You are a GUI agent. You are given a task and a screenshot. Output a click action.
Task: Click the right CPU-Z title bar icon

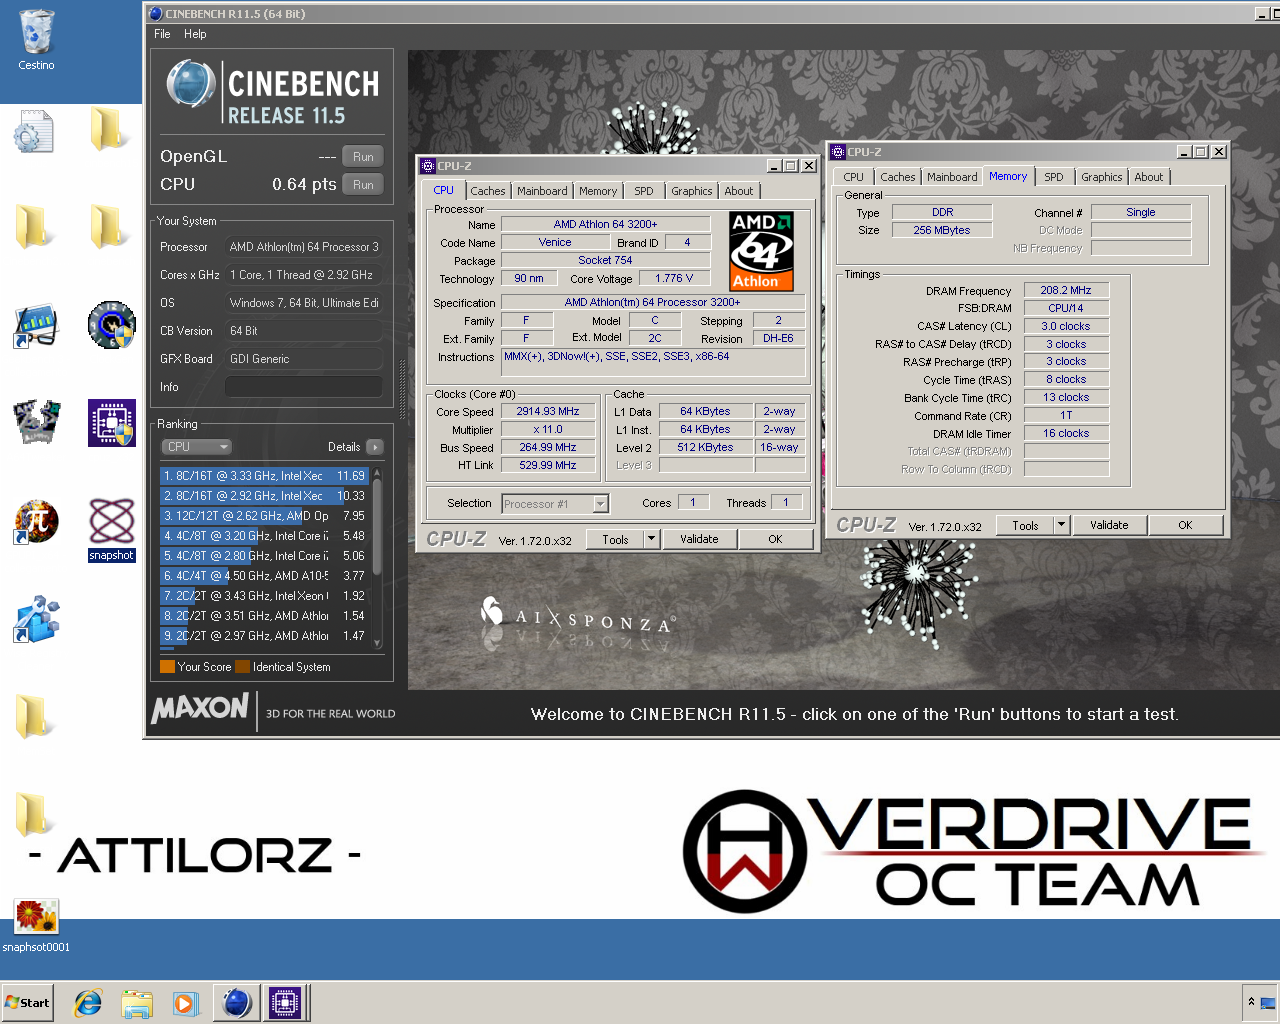(838, 152)
